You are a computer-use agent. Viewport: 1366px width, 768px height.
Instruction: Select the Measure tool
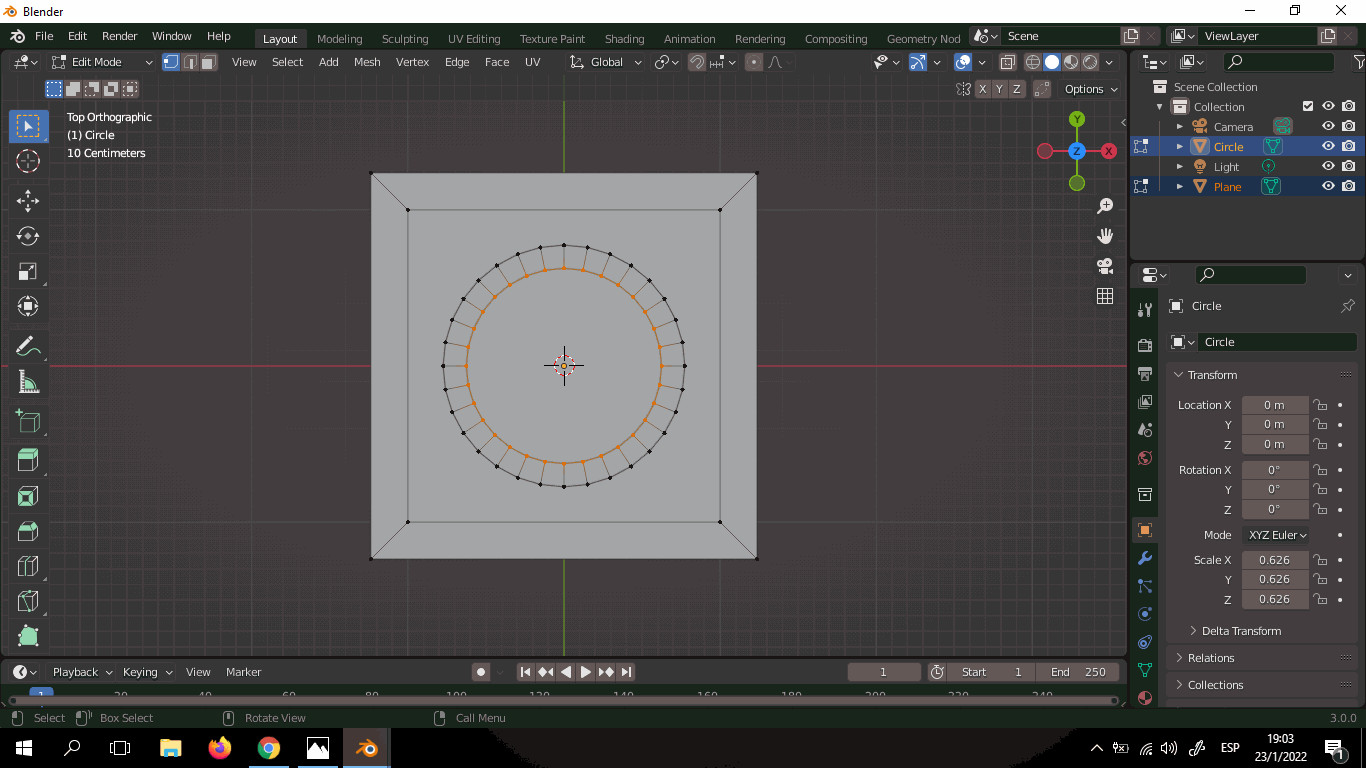coord(28,382)
